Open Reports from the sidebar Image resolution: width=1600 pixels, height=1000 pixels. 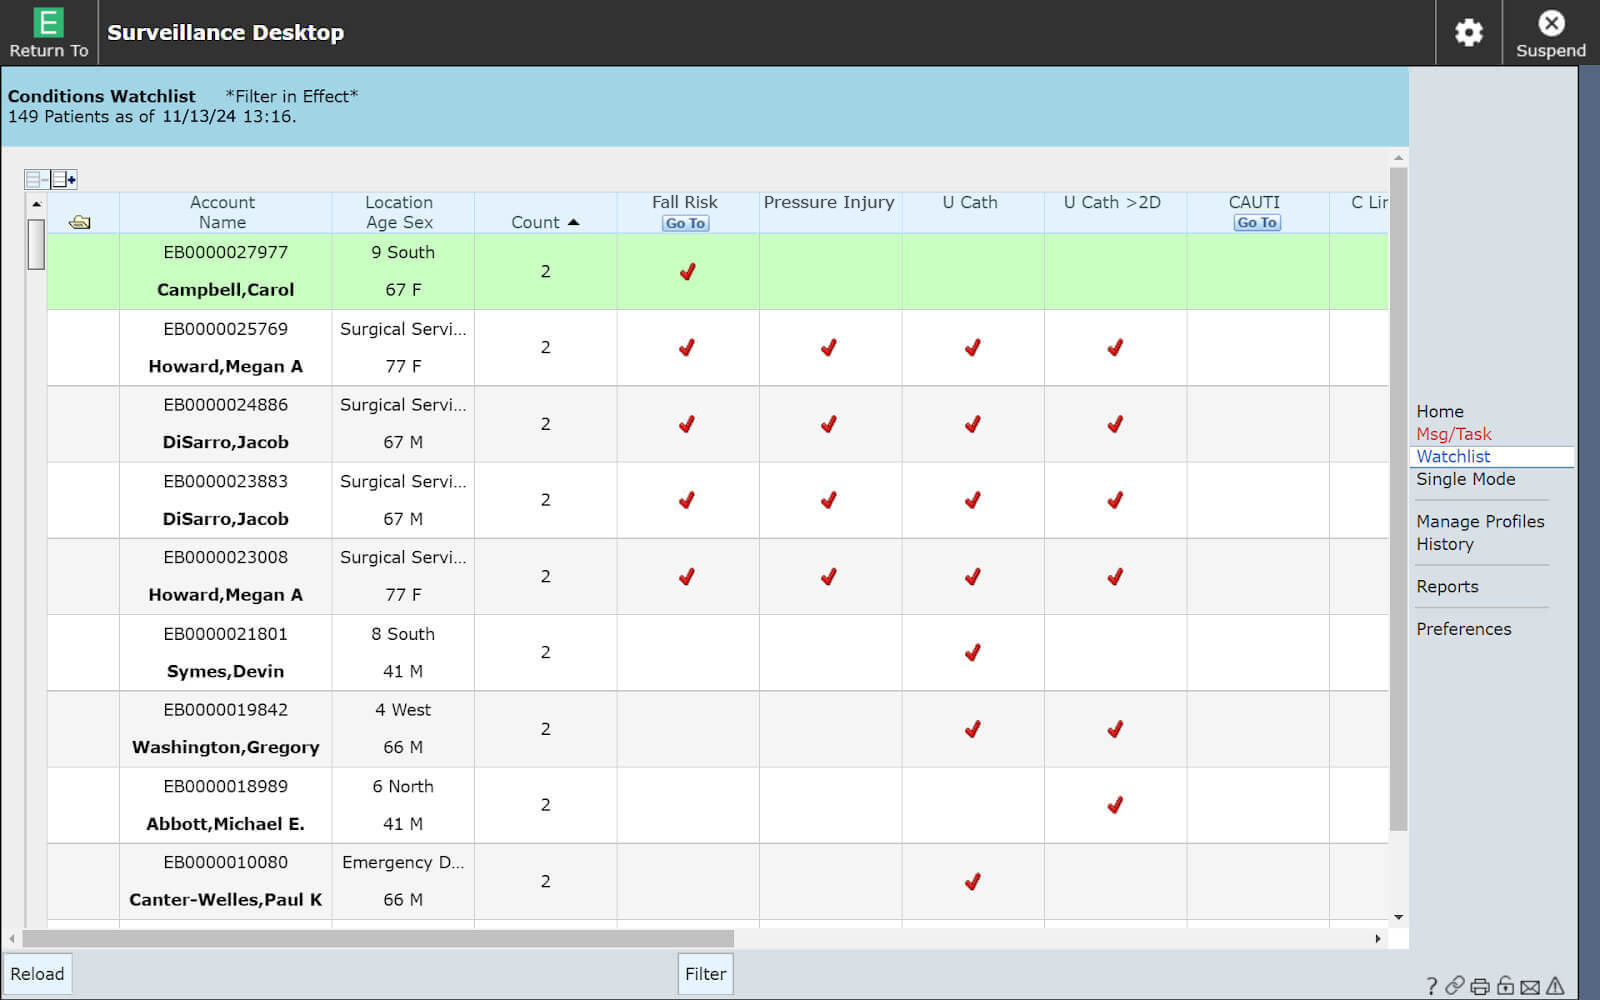click(1447, 586)
